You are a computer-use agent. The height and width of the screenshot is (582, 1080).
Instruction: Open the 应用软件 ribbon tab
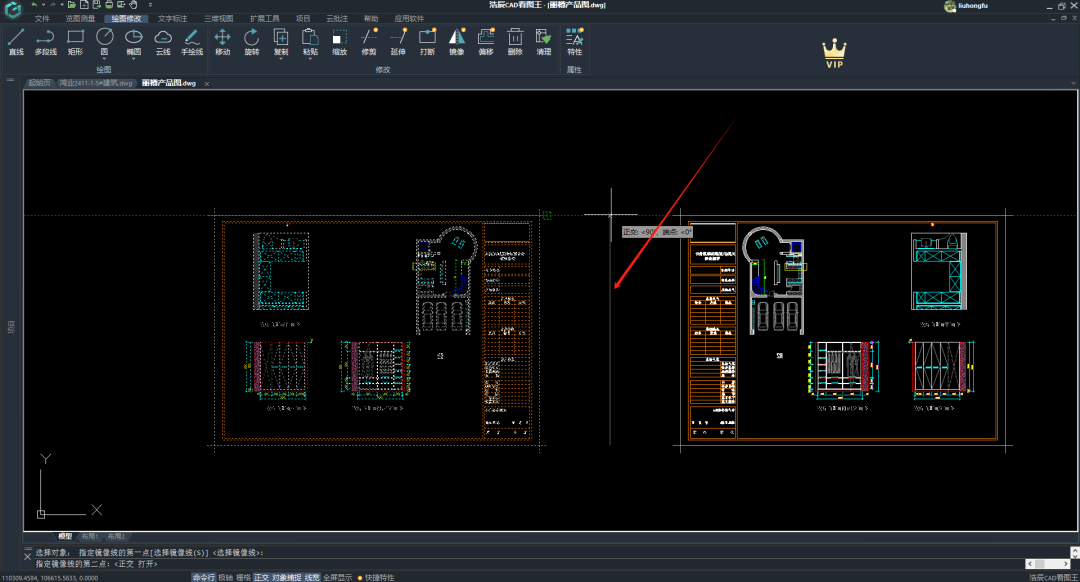(409, 19)
